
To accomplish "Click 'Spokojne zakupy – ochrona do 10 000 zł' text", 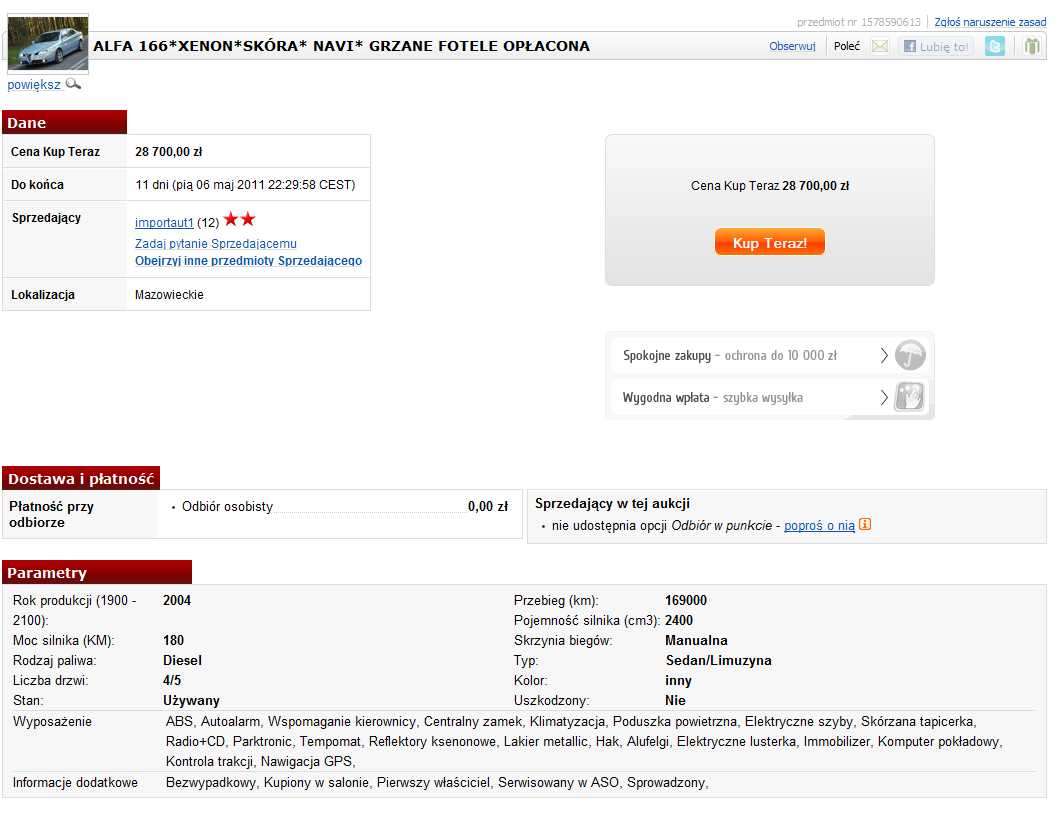I will [729, 356].
